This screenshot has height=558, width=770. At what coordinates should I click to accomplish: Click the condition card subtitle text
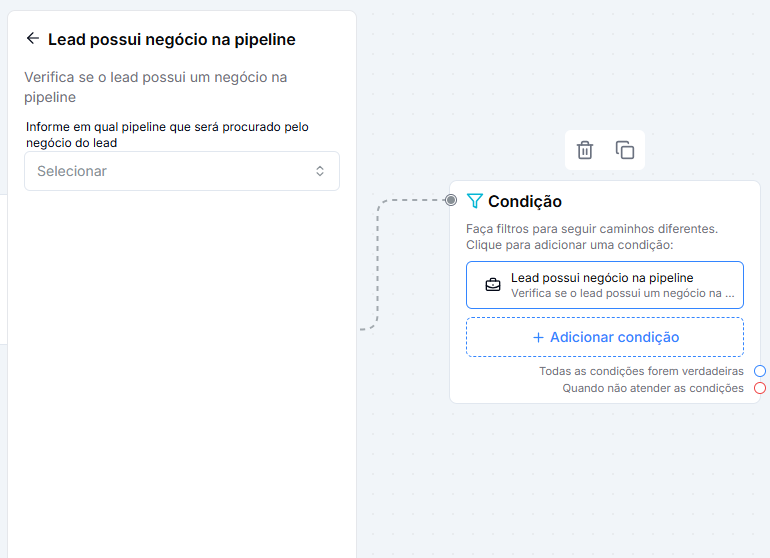pos(622,293)
